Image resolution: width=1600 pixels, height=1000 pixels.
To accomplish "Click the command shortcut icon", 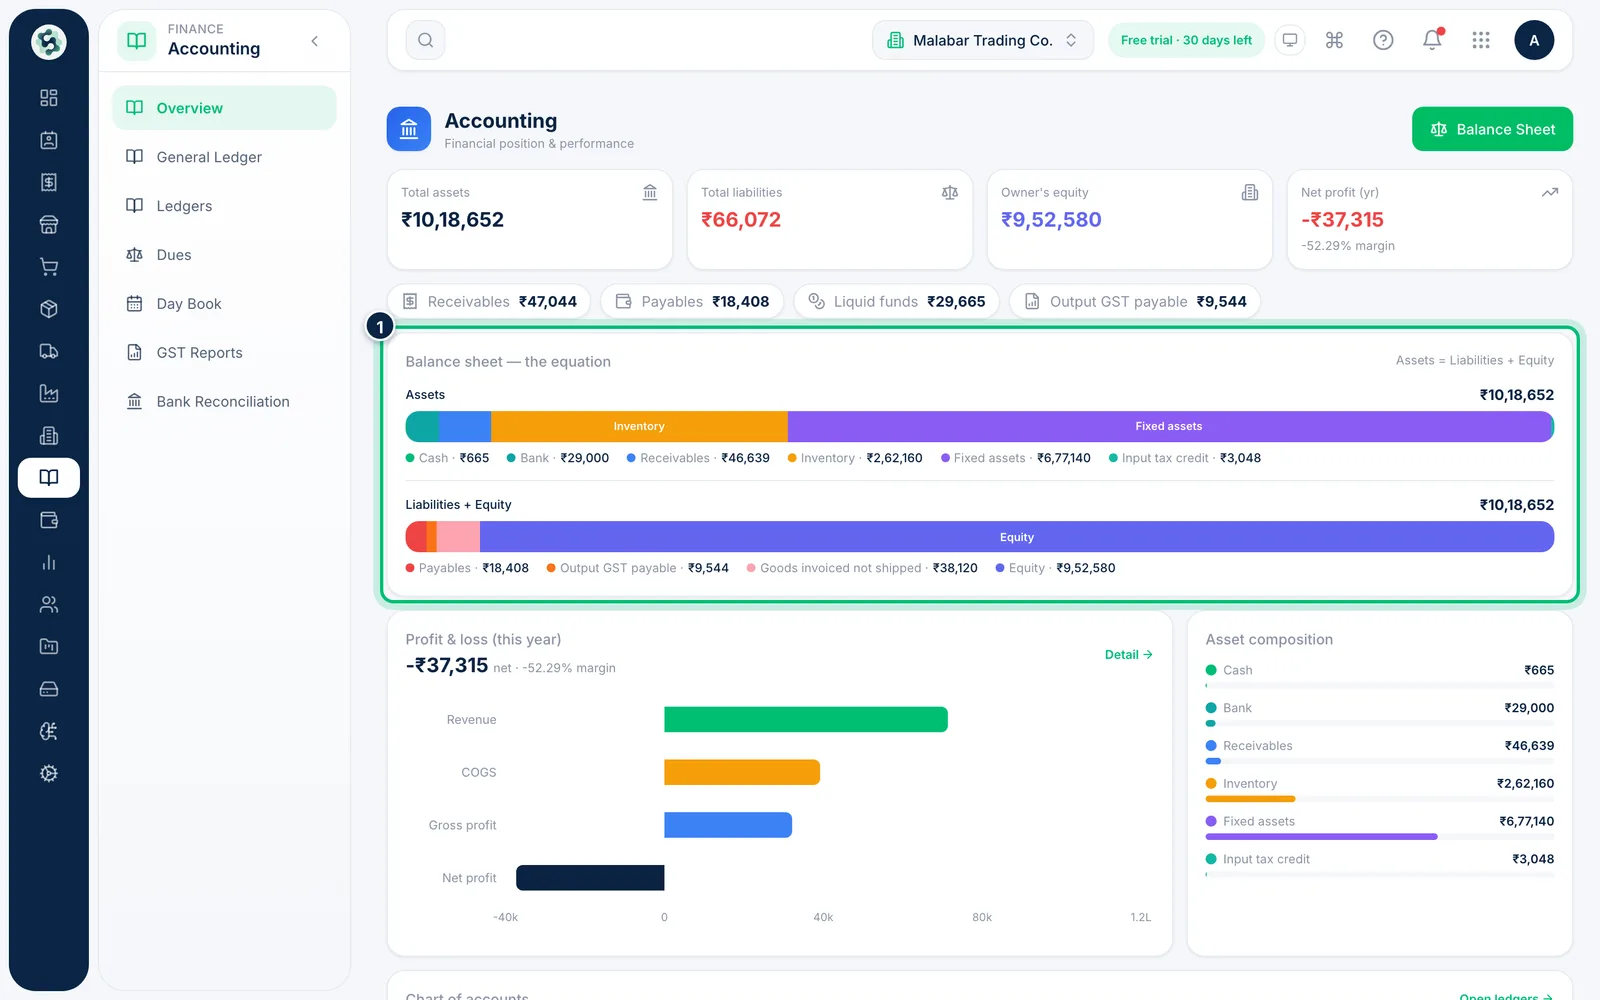I will 1334,40.
